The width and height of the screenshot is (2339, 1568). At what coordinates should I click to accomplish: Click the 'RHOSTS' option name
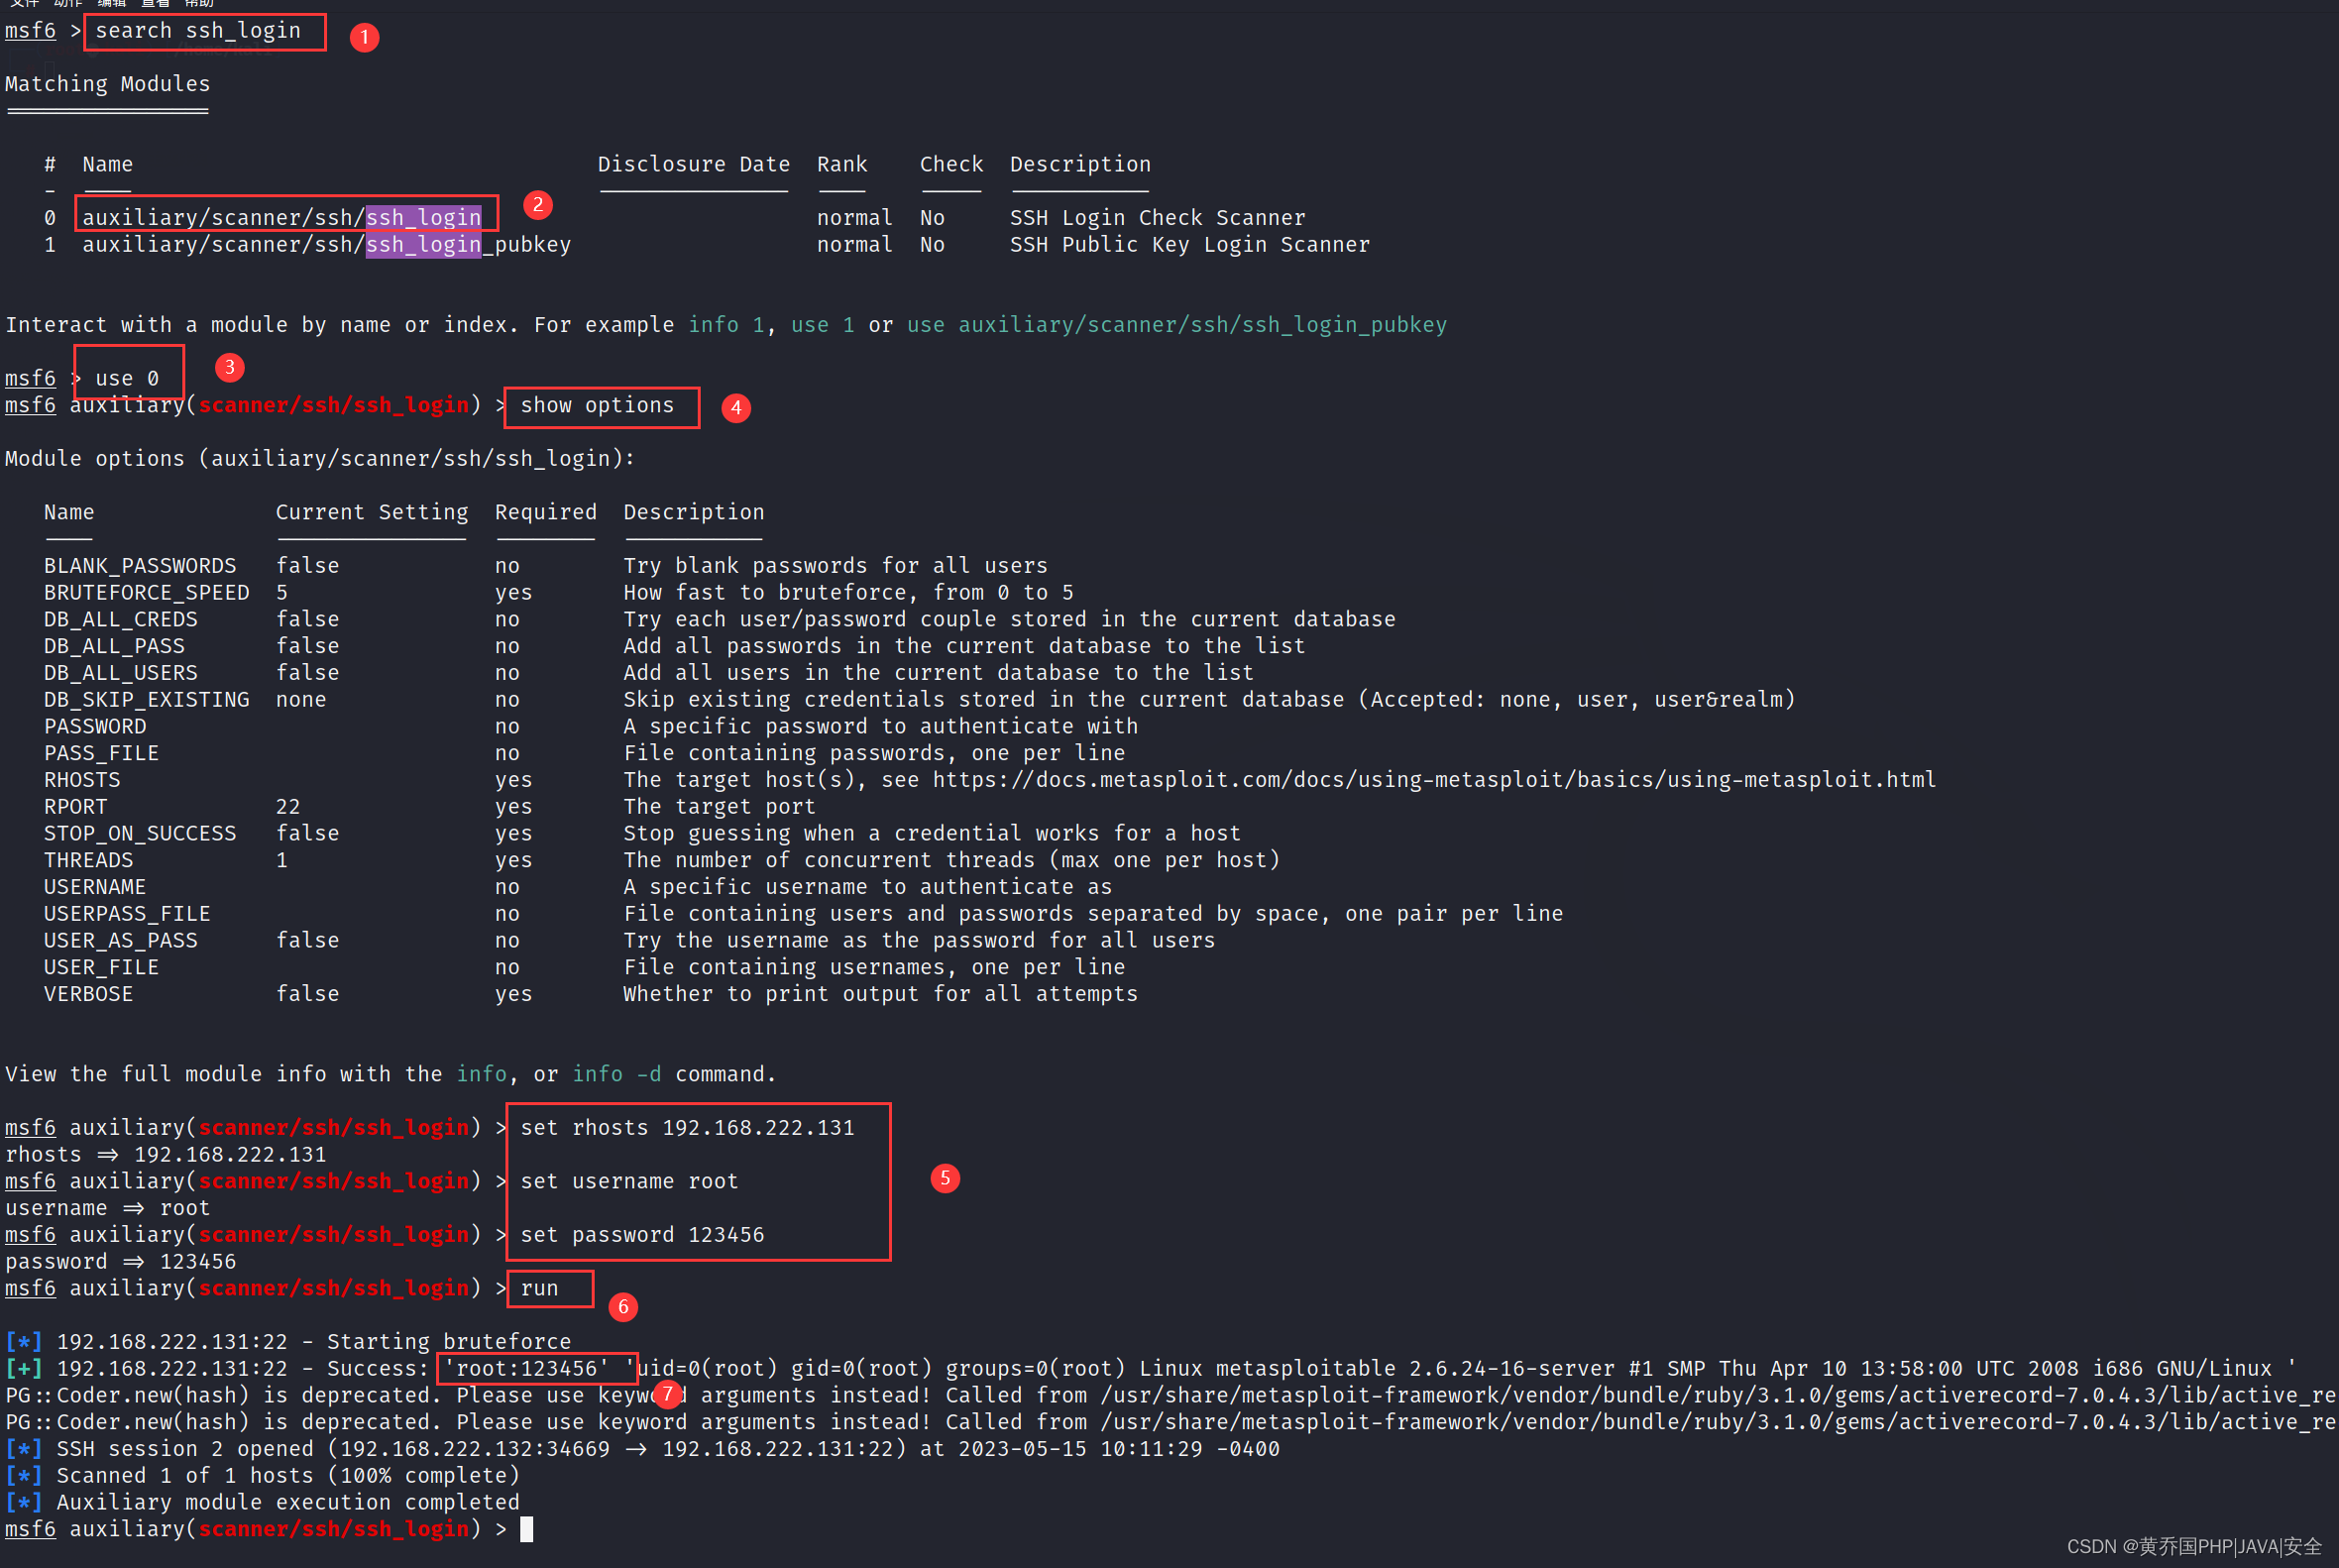coord(82,780)
